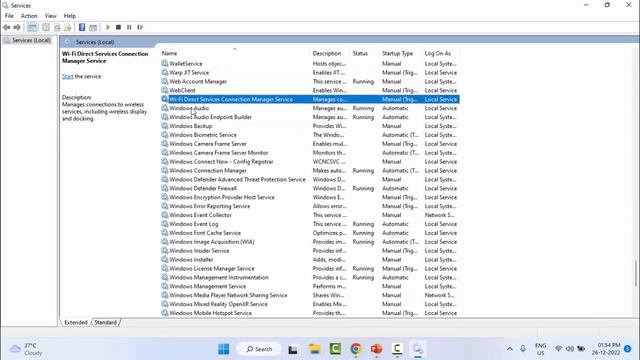640x360 pixels.
Task: Open the File menu
Action: pos(9,16)
